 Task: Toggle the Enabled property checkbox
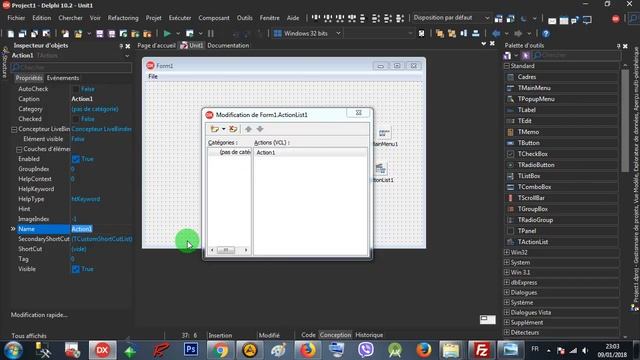point(76,159)
